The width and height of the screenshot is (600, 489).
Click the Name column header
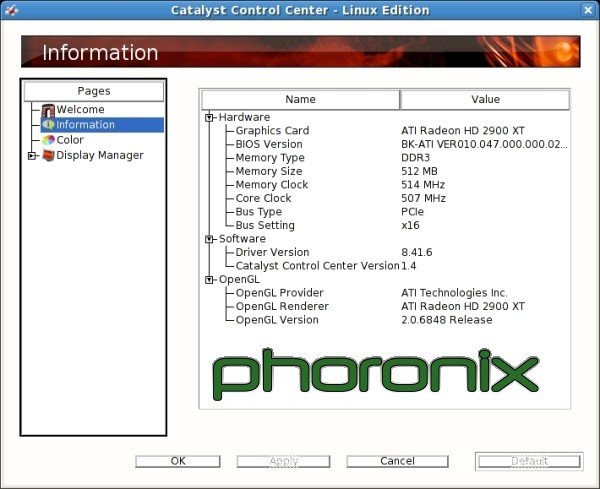300,100
